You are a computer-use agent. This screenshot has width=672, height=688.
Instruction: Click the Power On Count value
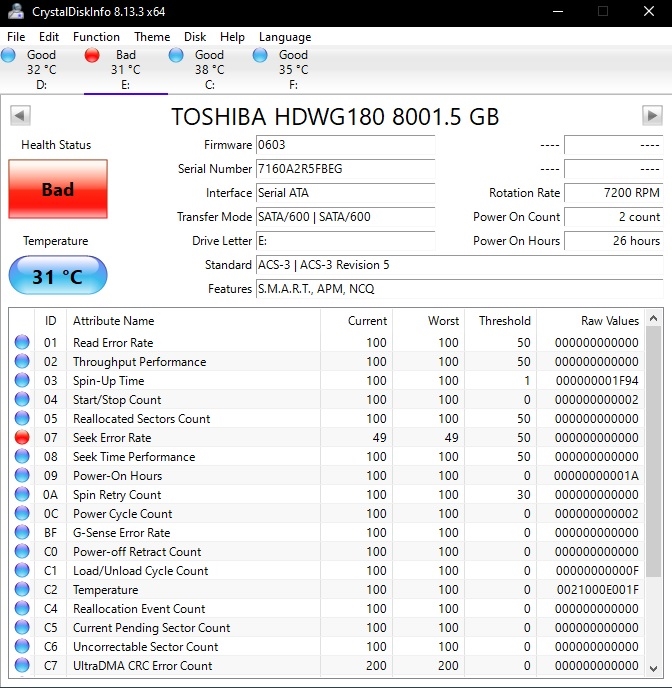(x=613, y=217)
